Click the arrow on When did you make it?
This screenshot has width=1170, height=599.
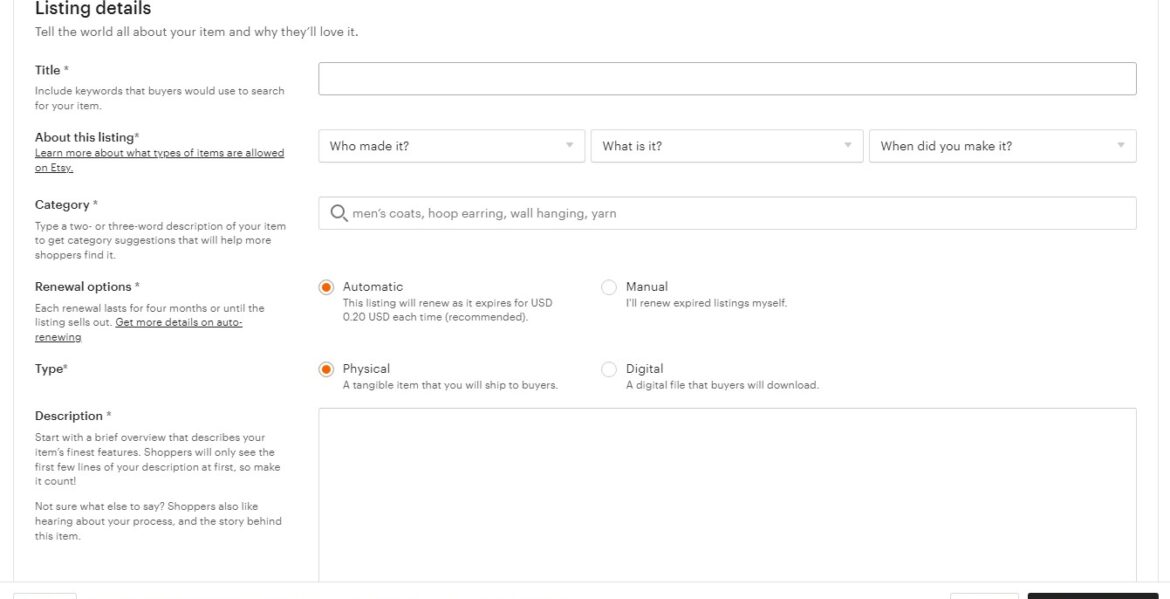tap(1120, 146)
